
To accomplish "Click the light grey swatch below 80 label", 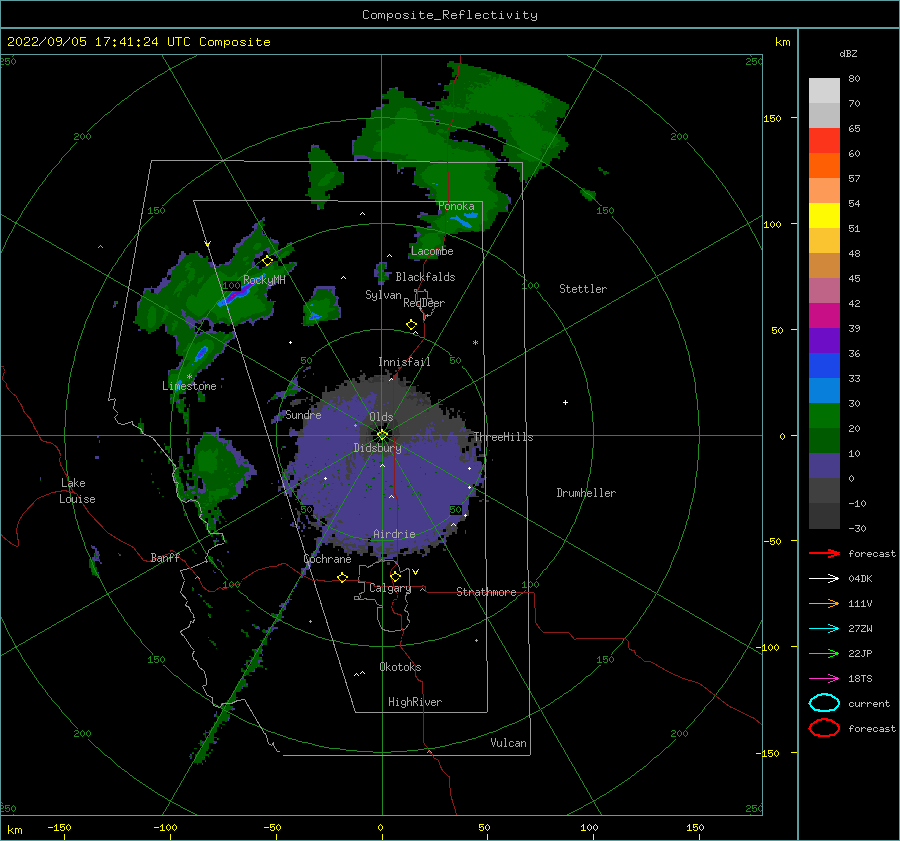I will click(x=824, y=91).
